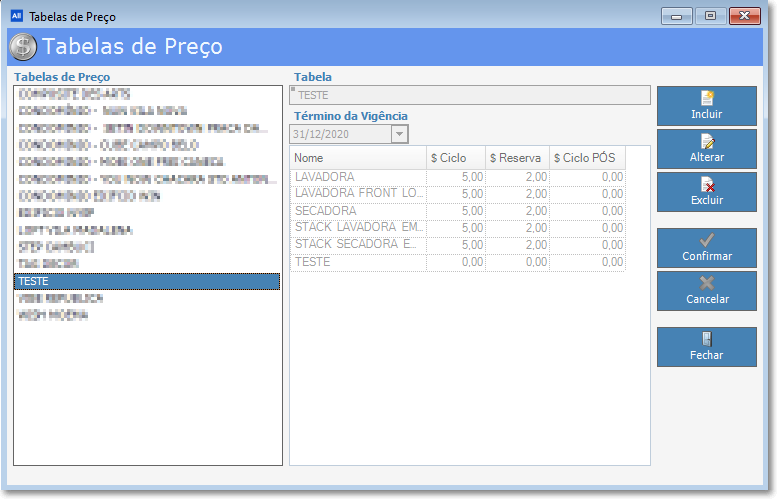Viewport: 777px width, 499px height.
Task: Select the LAVADORA FRONT LO... row
Action: pos(358,194)
